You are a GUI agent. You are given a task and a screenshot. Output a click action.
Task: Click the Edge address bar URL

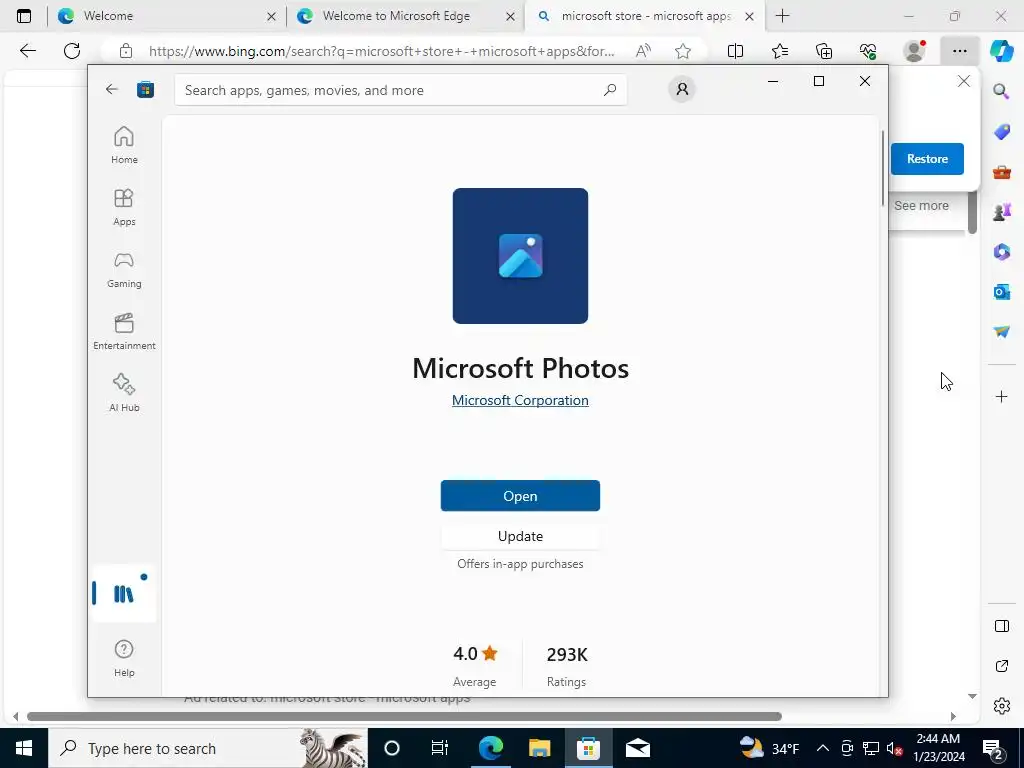pyautogui.click(x=381, y=51)
